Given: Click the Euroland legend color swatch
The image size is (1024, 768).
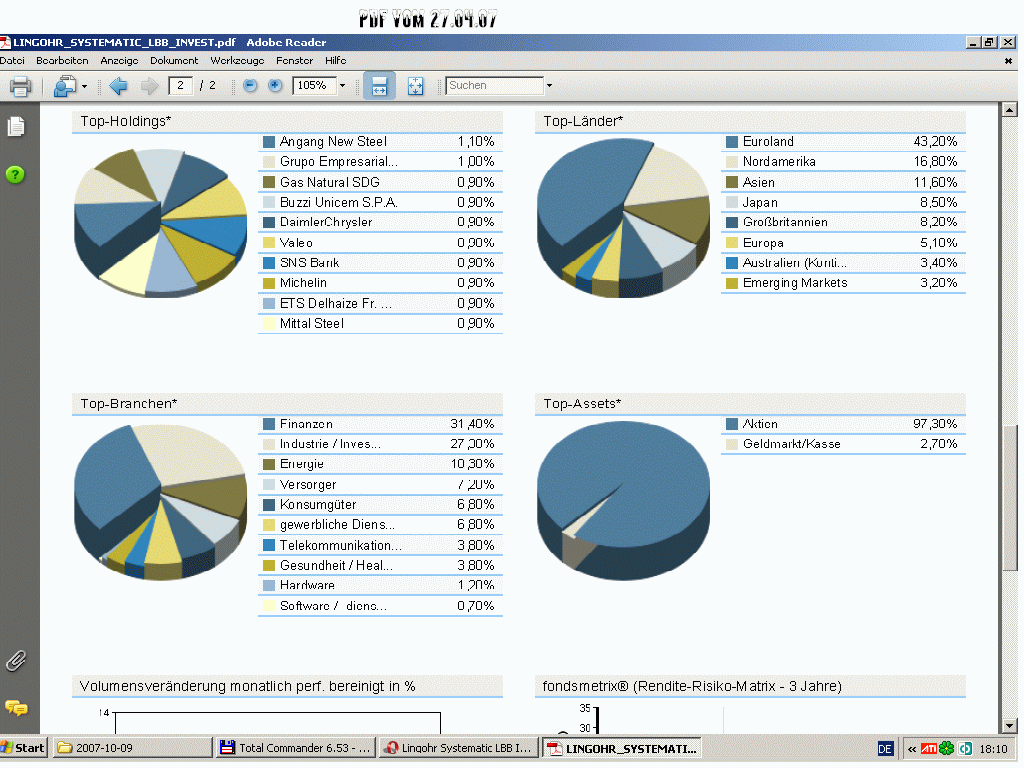Looking at the screenshot, I should point(731,142).
